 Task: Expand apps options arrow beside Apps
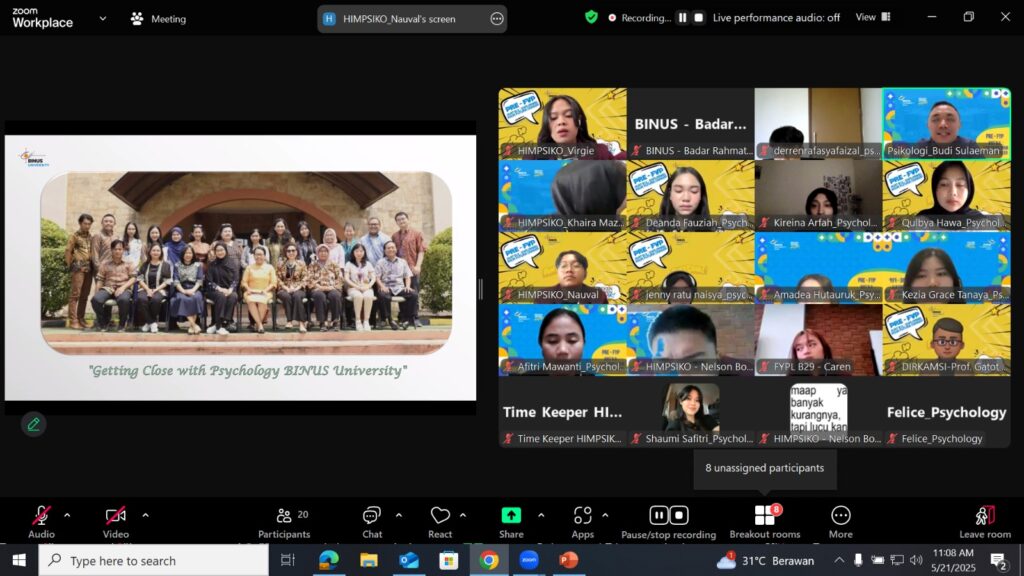point(605,515)
